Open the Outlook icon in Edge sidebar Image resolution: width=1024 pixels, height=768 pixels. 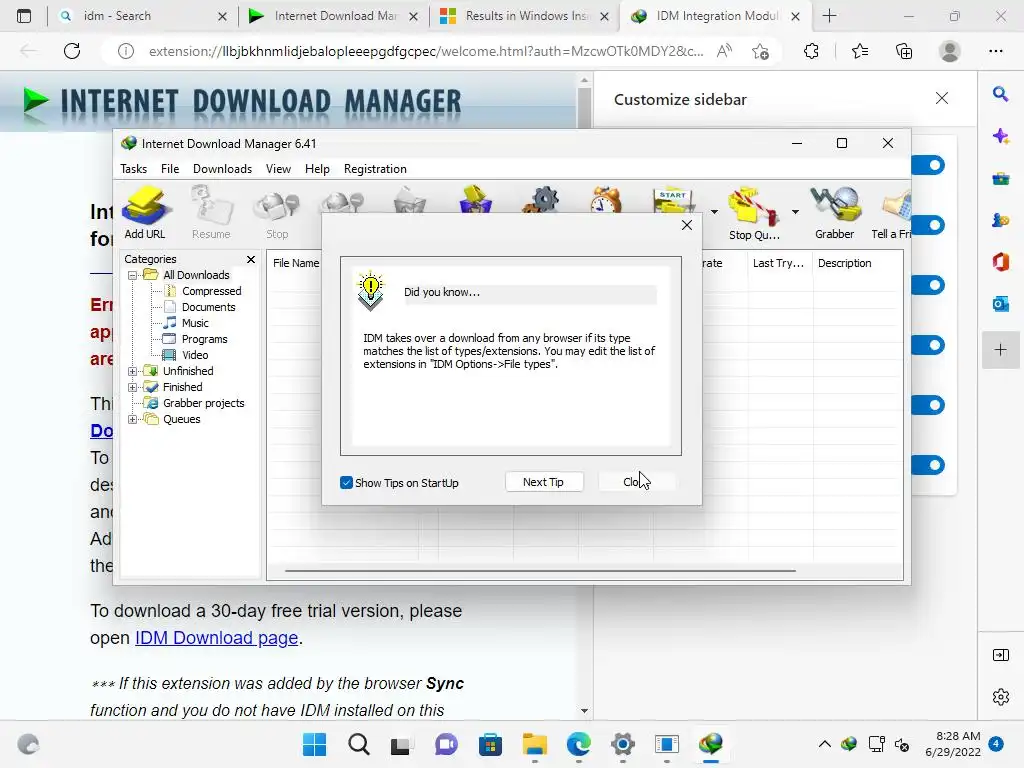[x=1000, y=304]
